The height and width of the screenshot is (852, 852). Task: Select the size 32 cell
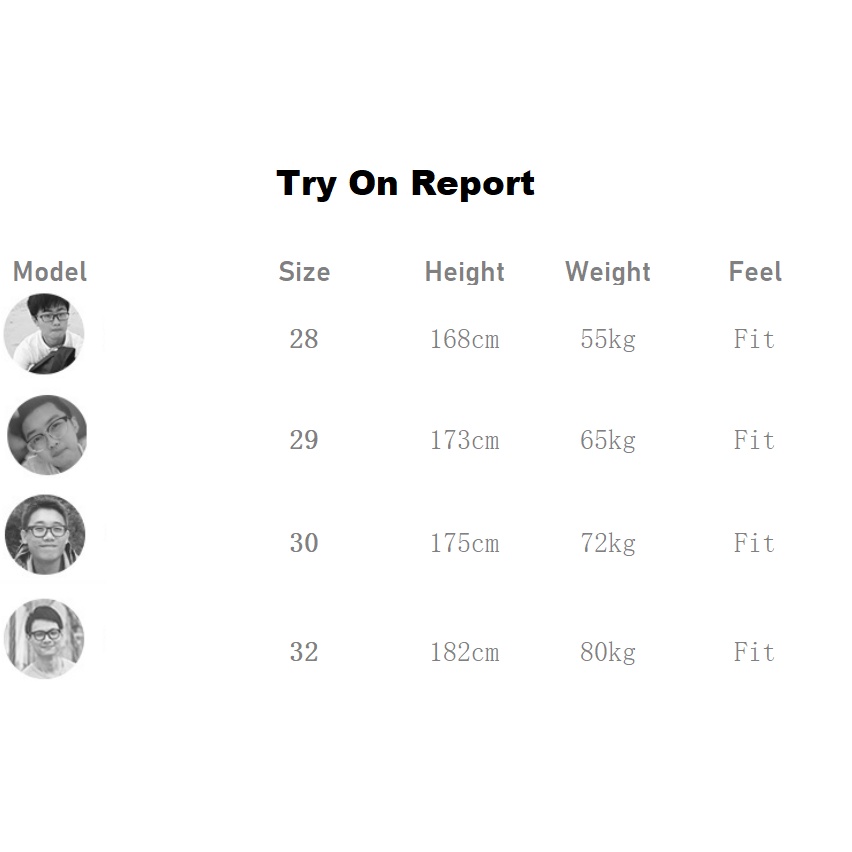[304, 653]
